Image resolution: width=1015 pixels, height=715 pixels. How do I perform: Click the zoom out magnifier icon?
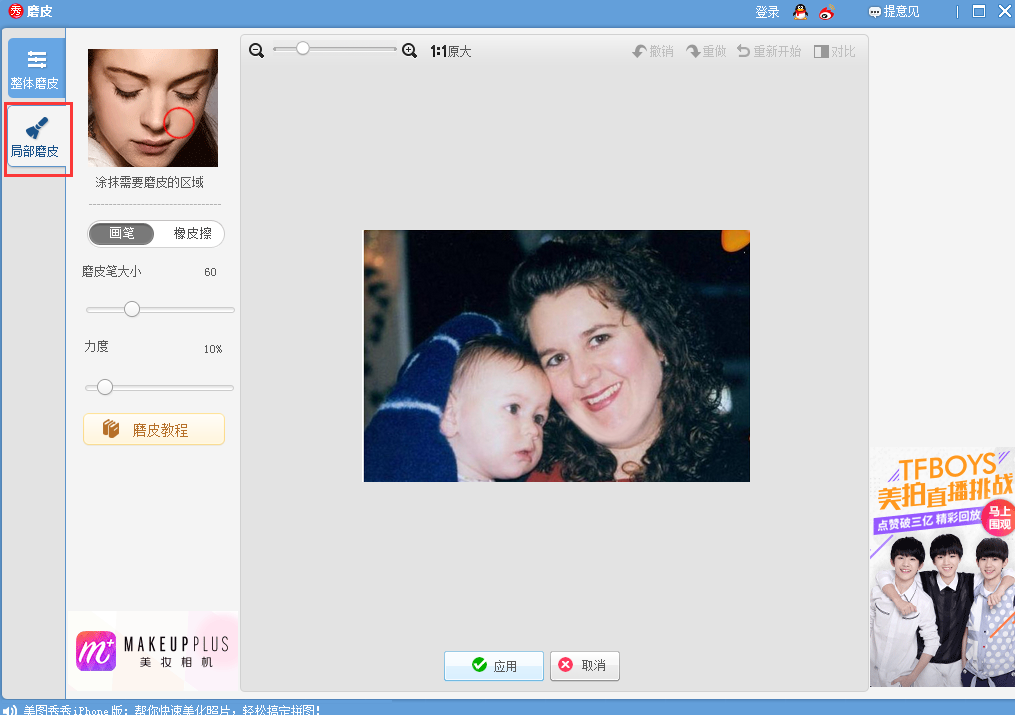(256, 51)
